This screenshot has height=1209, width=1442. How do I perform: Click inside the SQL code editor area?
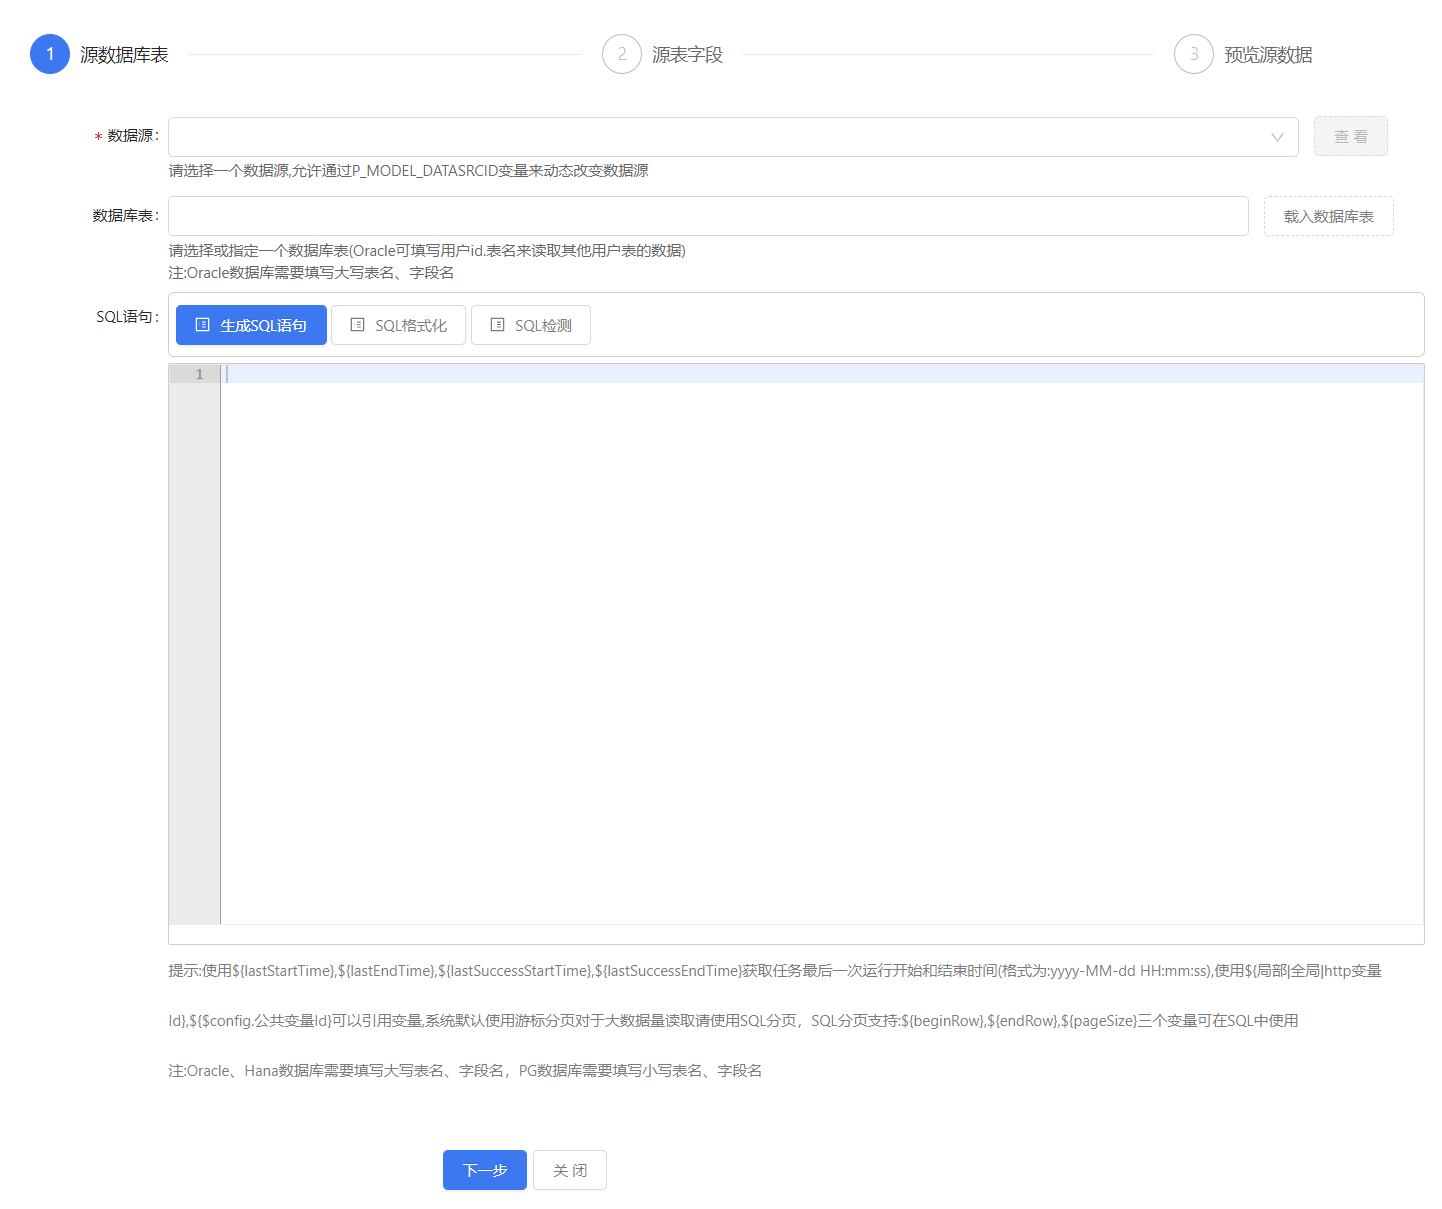(820, 640)
